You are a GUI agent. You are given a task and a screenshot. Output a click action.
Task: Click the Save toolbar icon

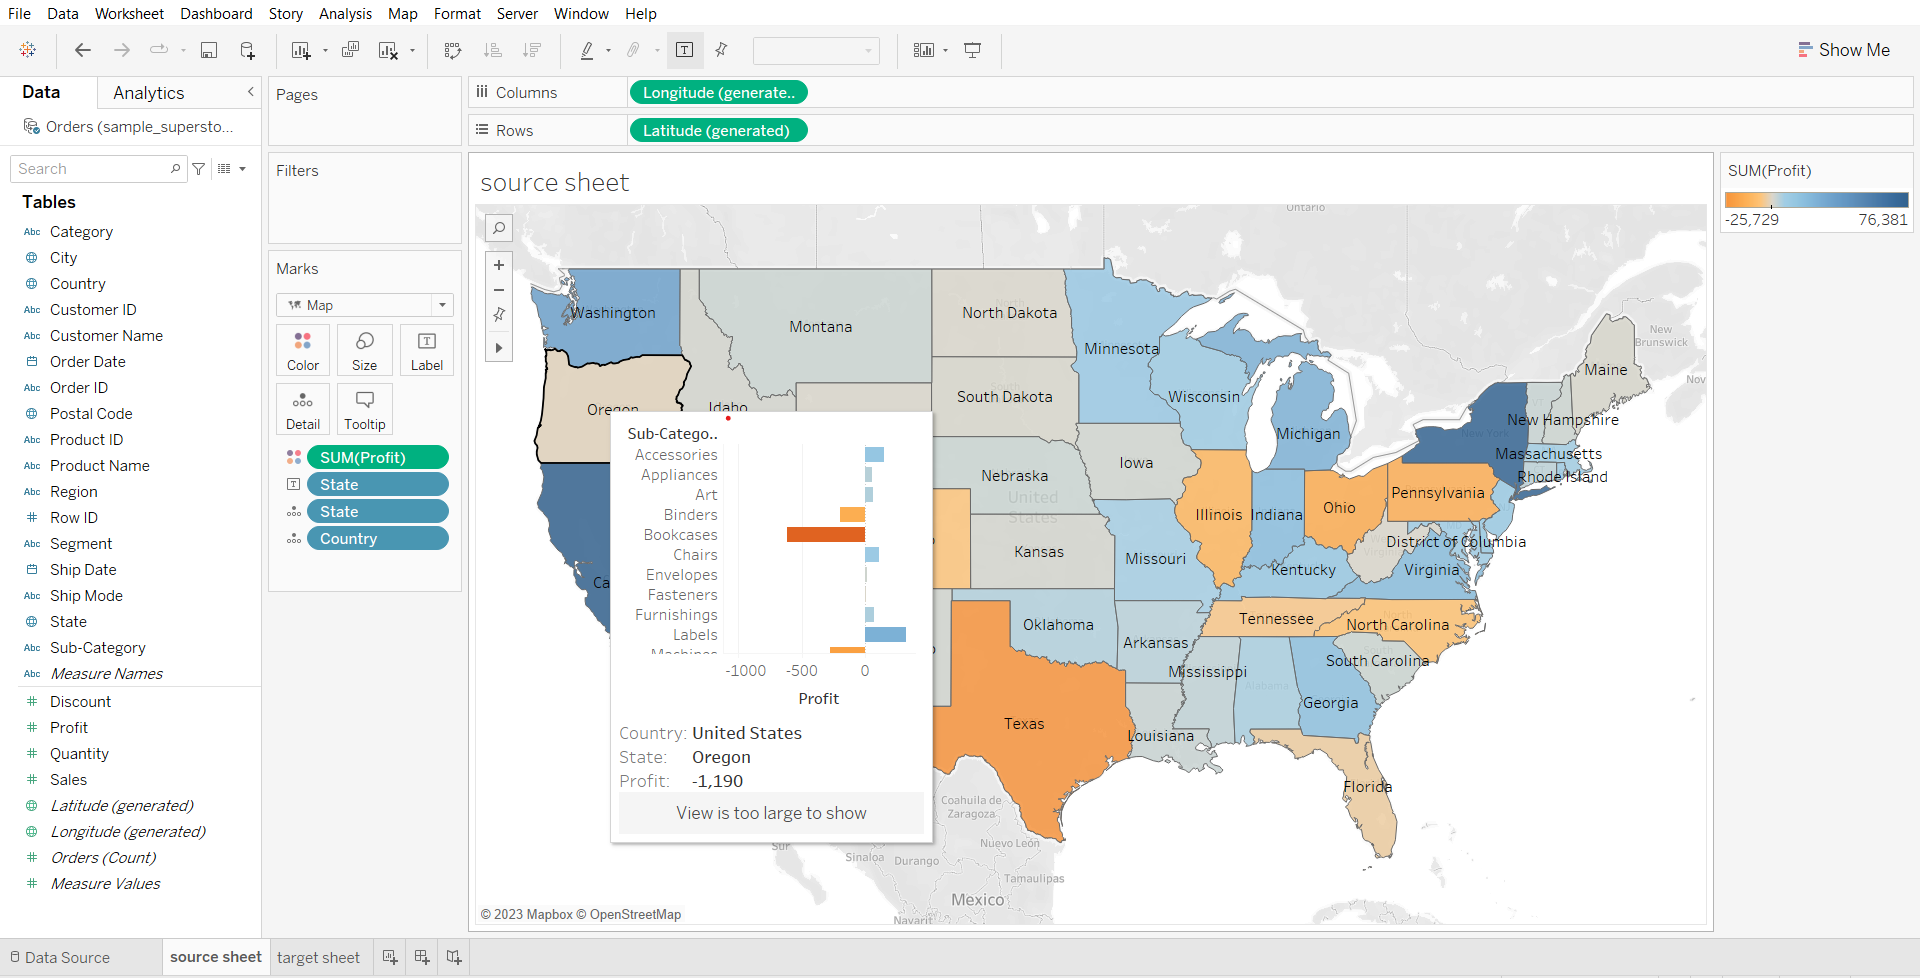click(209, 50)
